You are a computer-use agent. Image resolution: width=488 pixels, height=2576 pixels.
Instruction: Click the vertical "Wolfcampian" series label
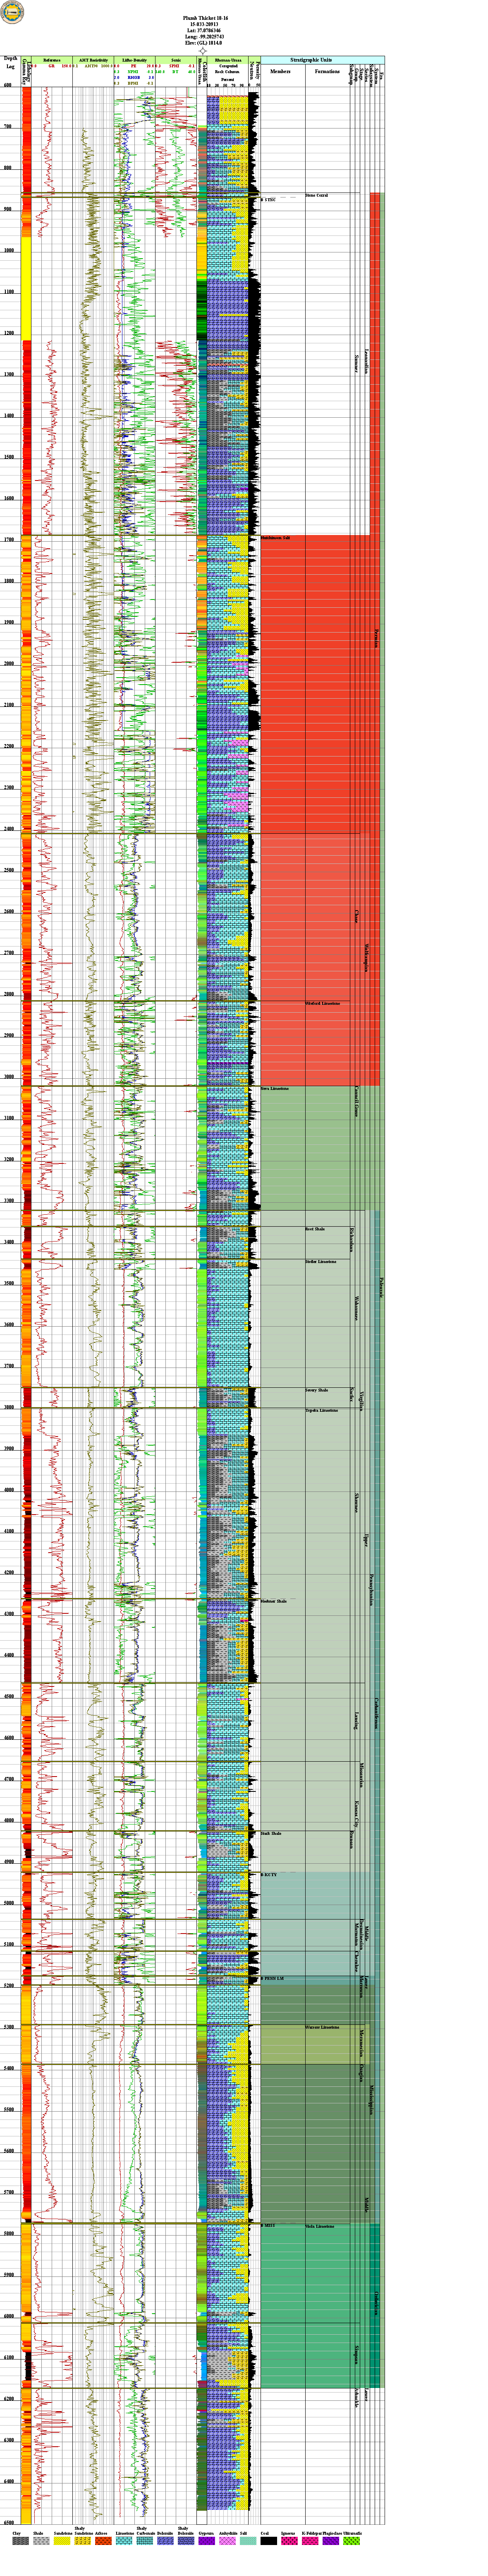(366, 958)
